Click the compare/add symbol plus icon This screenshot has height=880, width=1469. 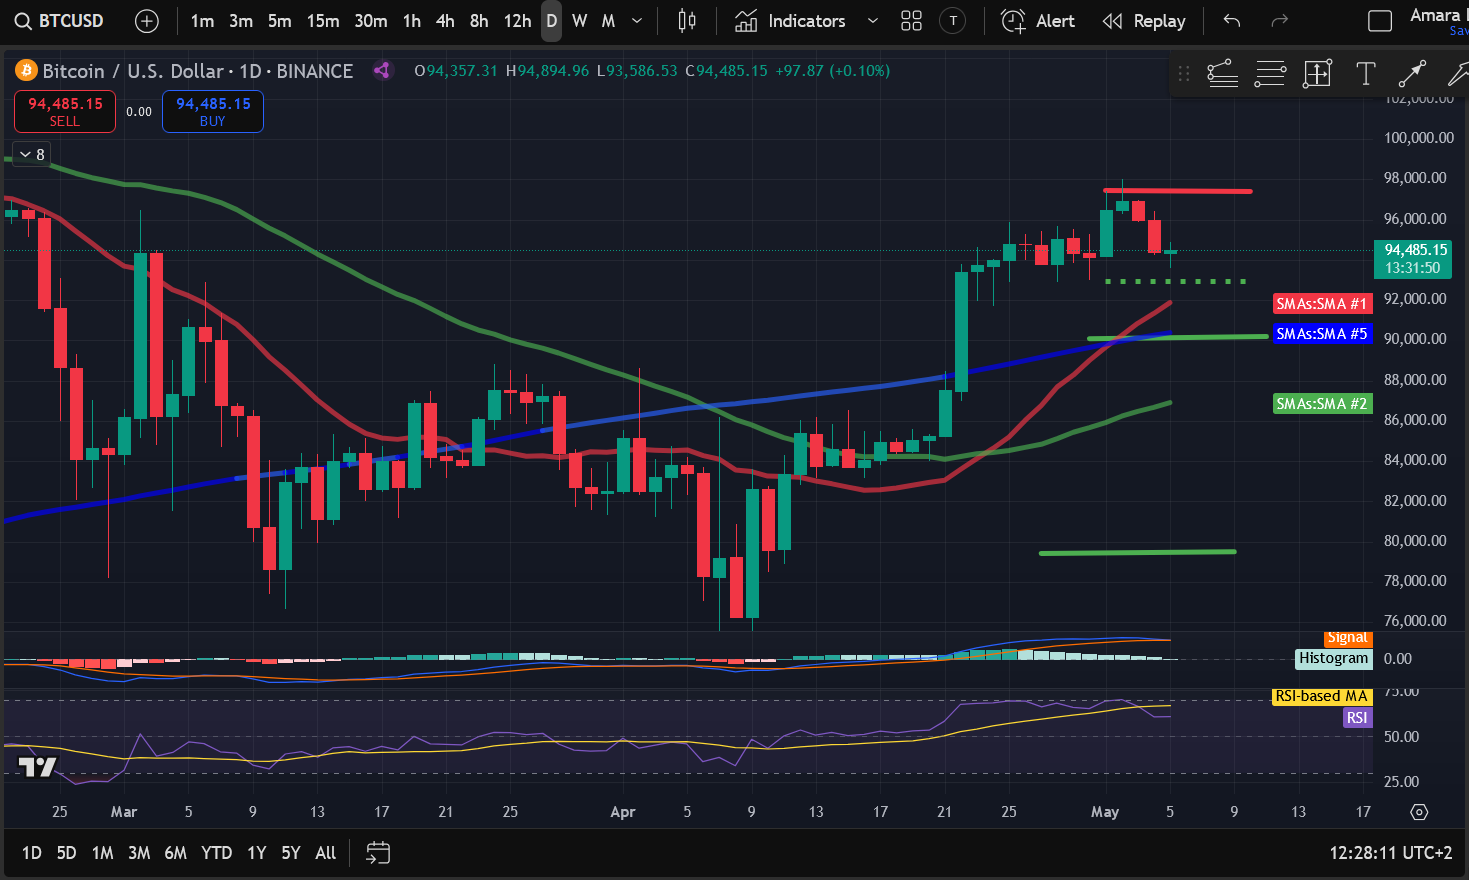[x=147, y=21]
